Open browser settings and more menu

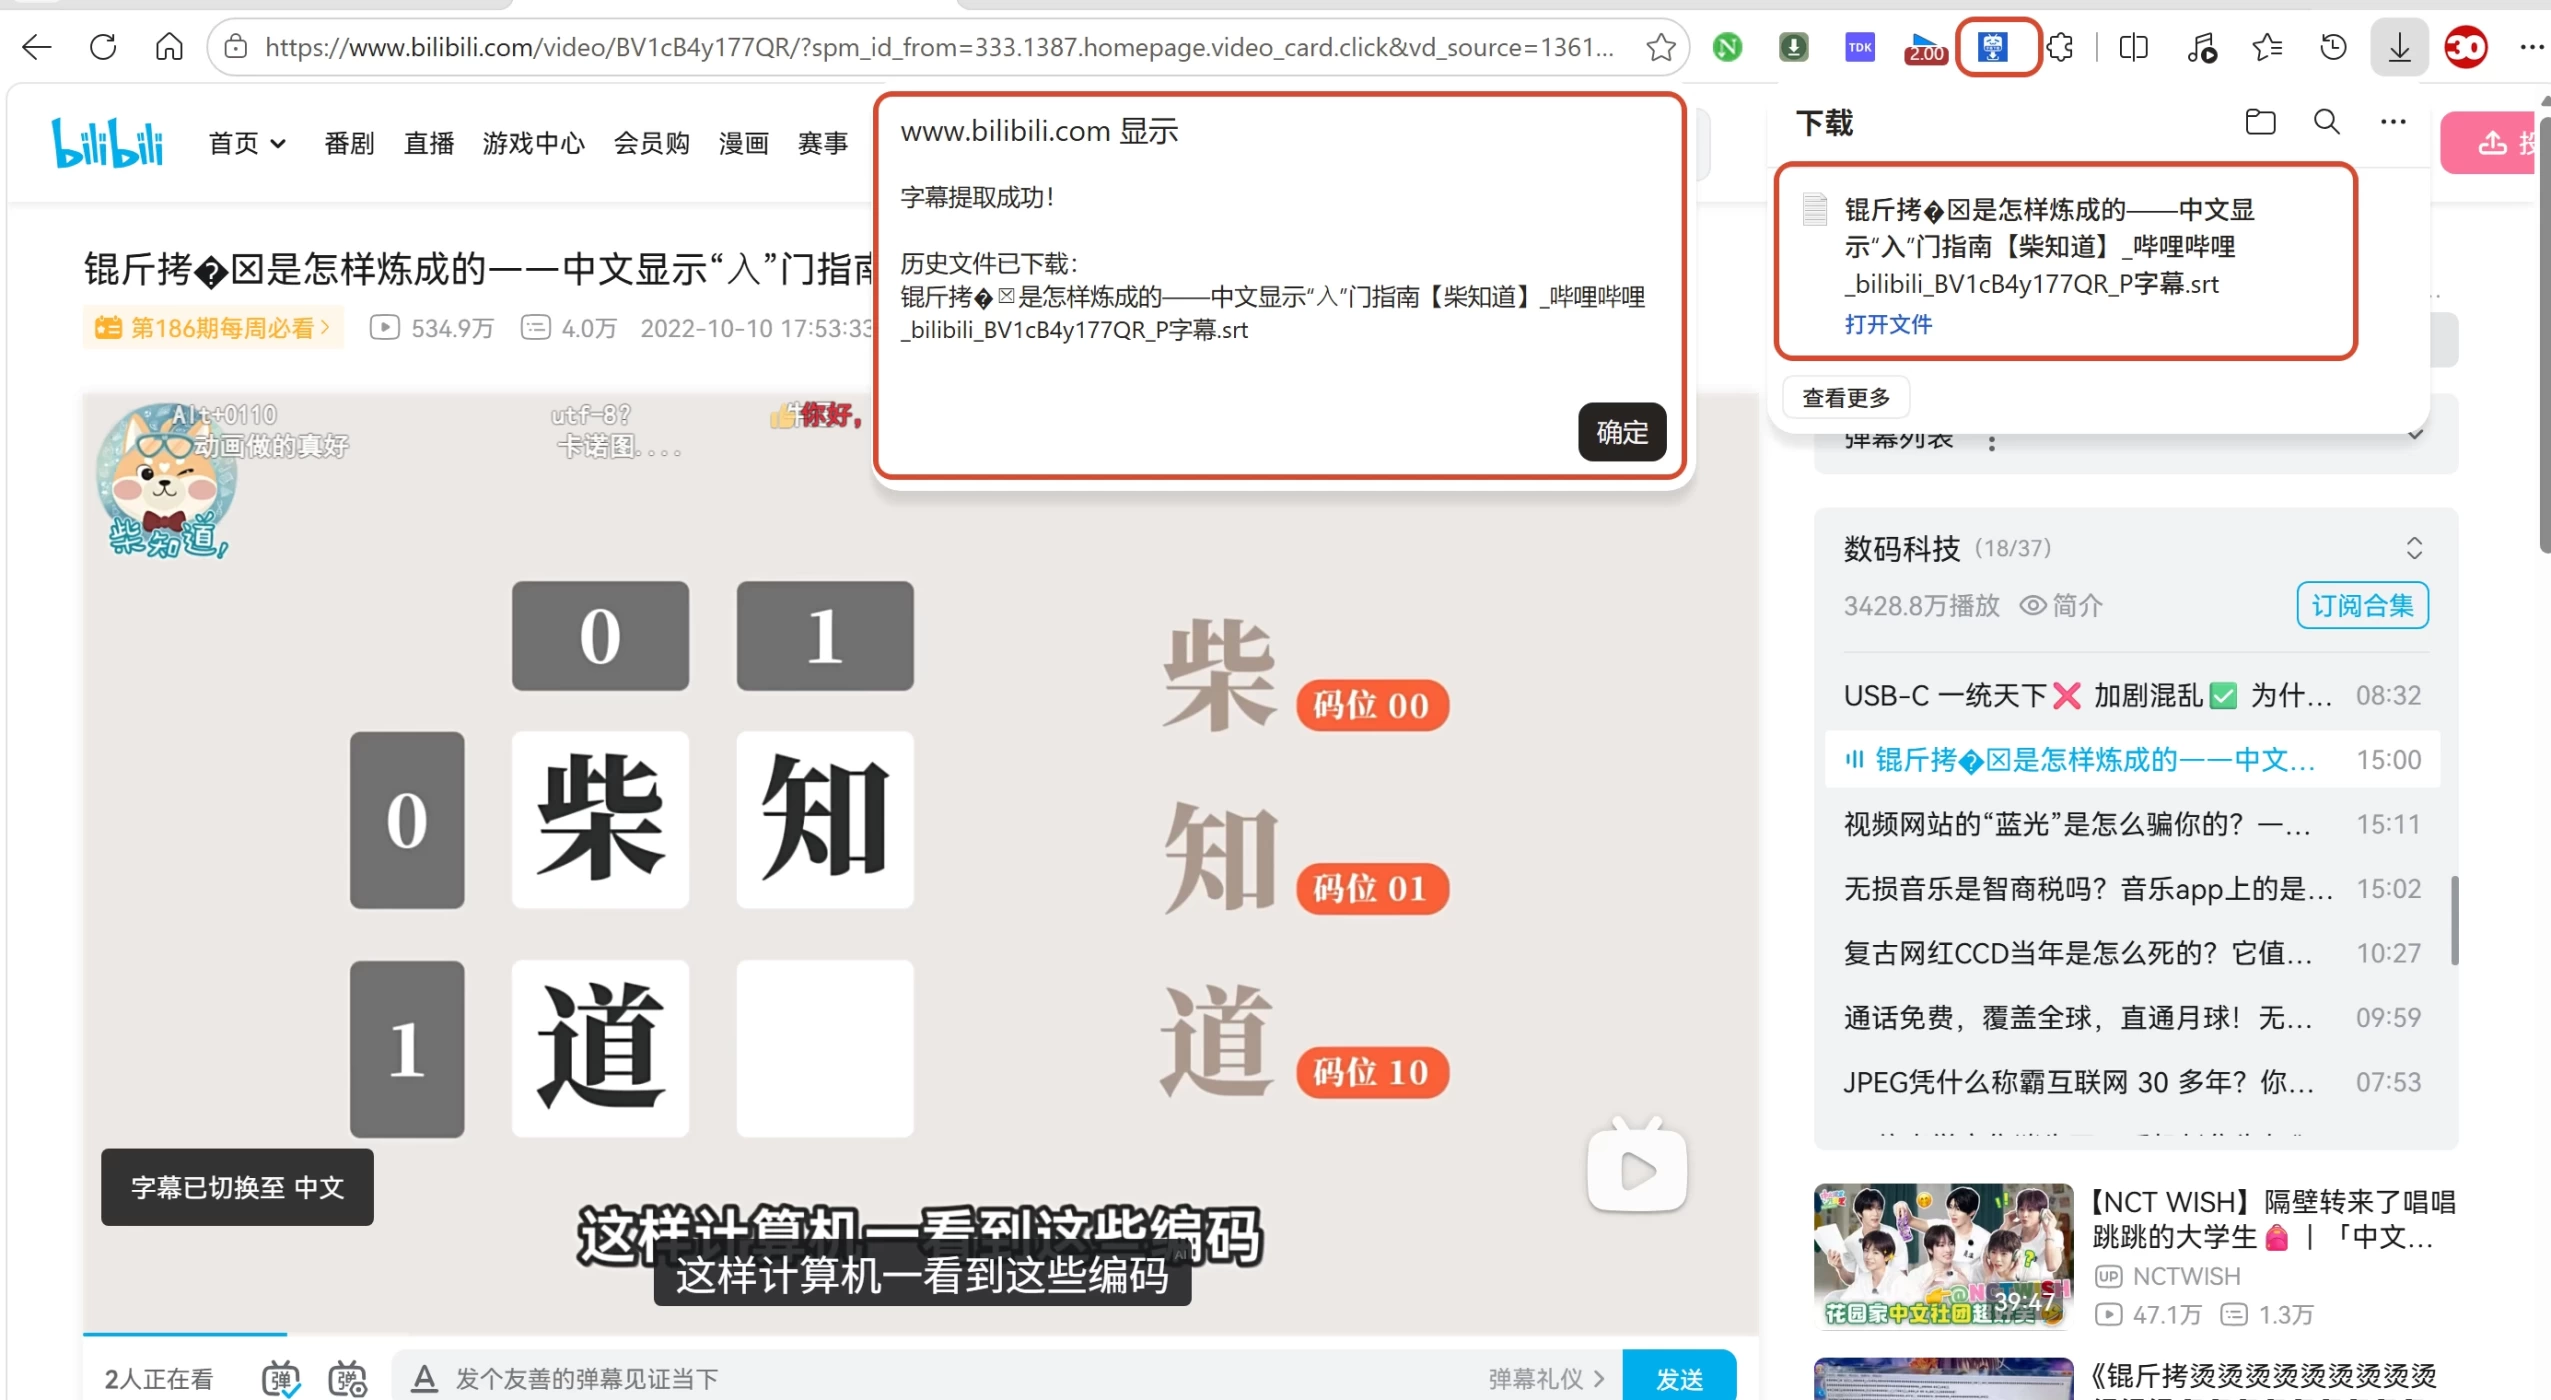pos(2531,47)
